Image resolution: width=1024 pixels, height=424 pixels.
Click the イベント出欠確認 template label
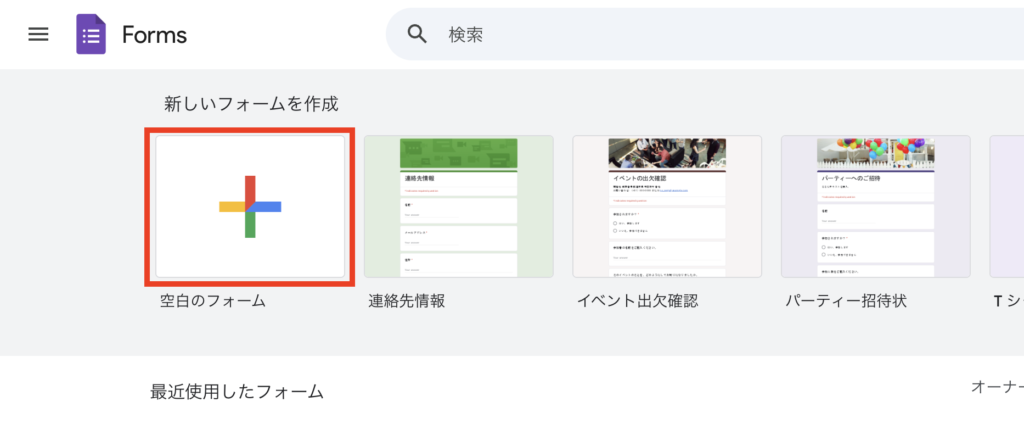tap(637, 300)
